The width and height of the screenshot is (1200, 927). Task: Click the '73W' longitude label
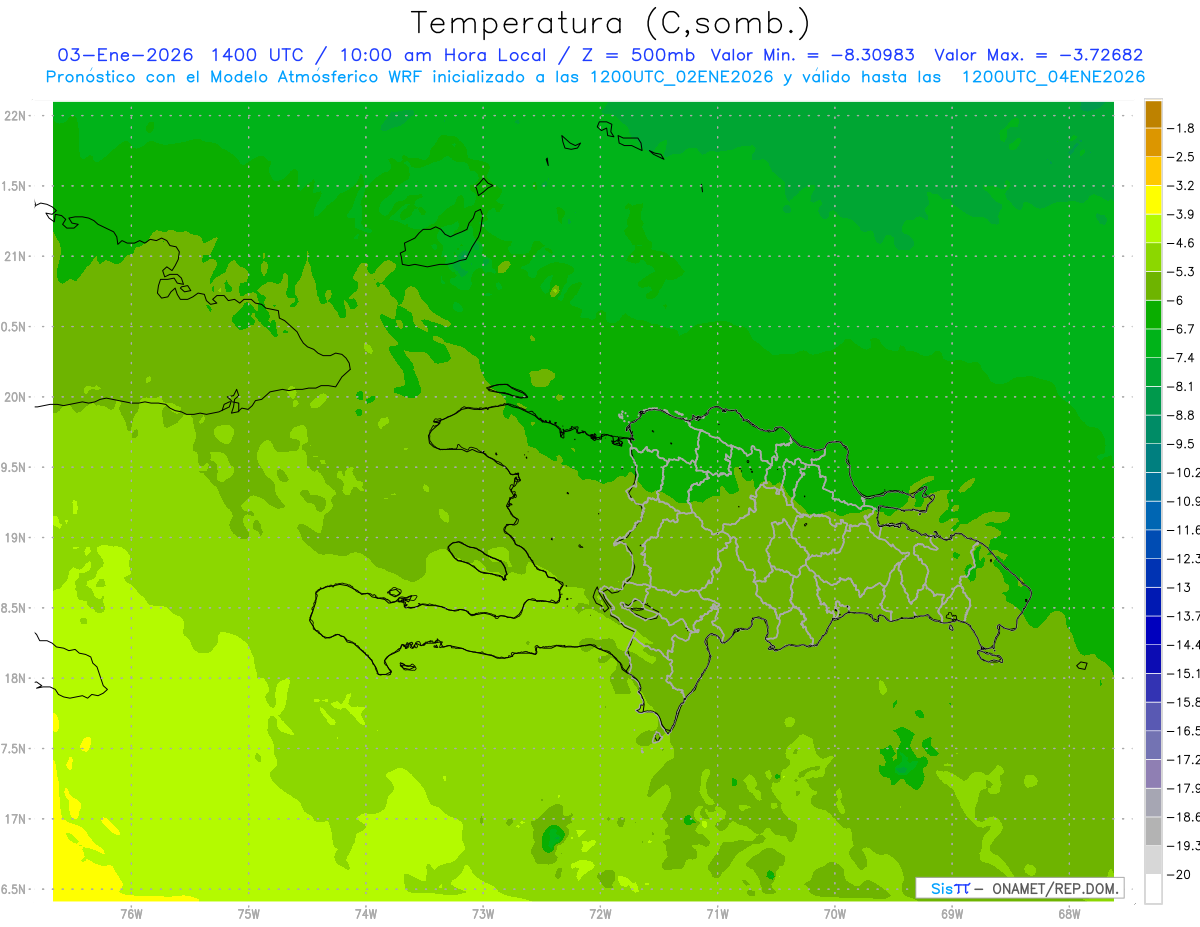(483, 913)
